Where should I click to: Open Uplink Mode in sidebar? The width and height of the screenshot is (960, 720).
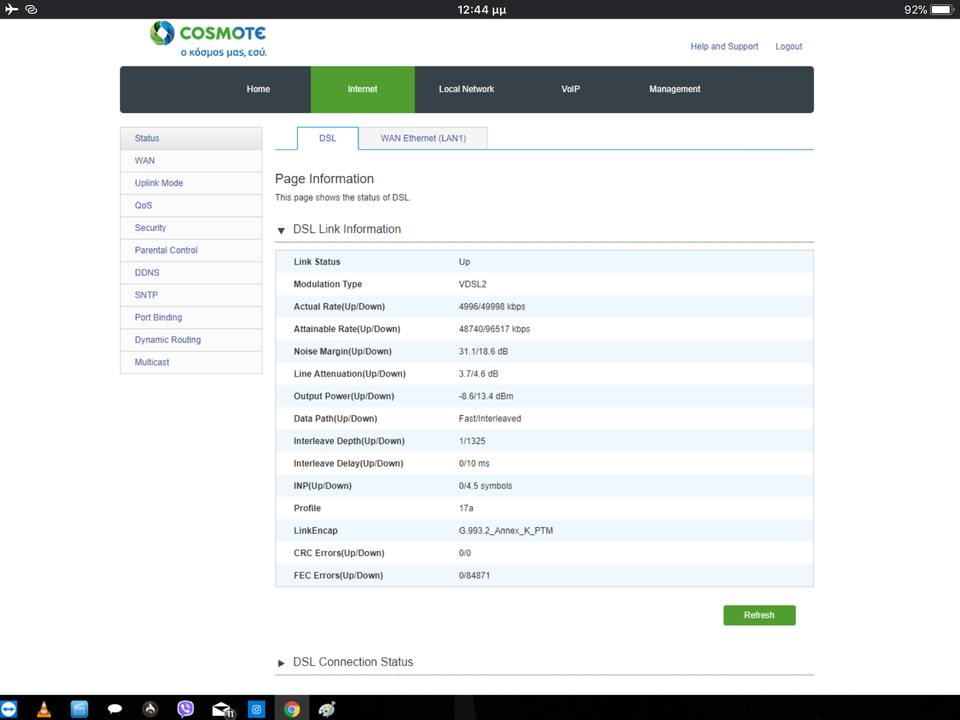pyautogui.click(x=191, y=183)
